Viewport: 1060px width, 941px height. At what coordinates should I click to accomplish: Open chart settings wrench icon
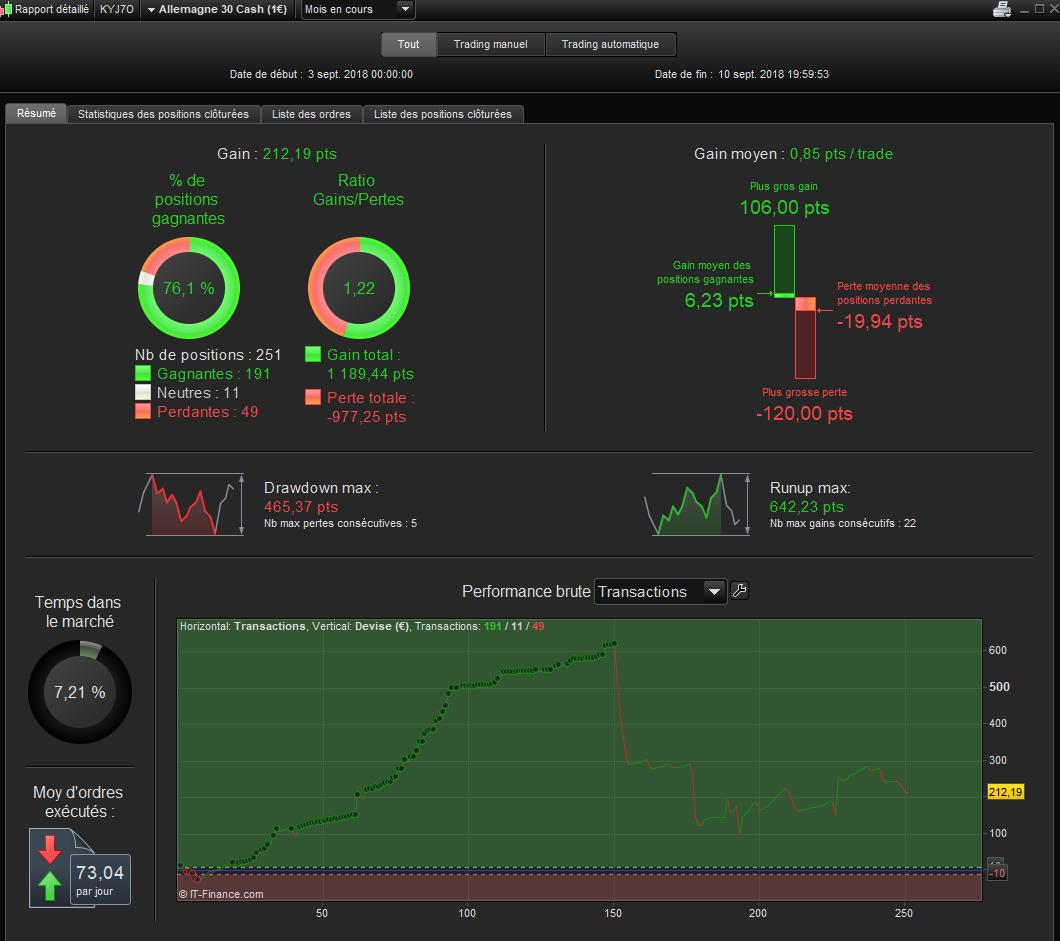[x=740, y=591]
